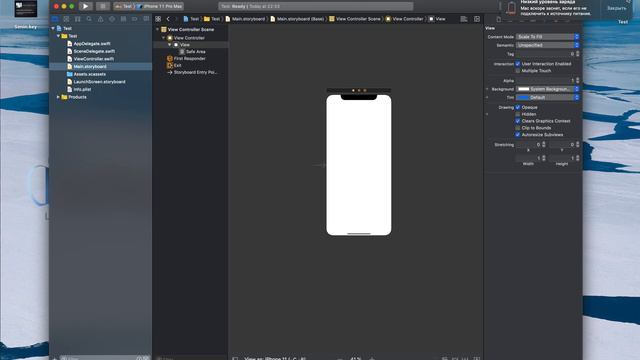
Task: Open the Test navigator diamond icon
Action: 112,19
